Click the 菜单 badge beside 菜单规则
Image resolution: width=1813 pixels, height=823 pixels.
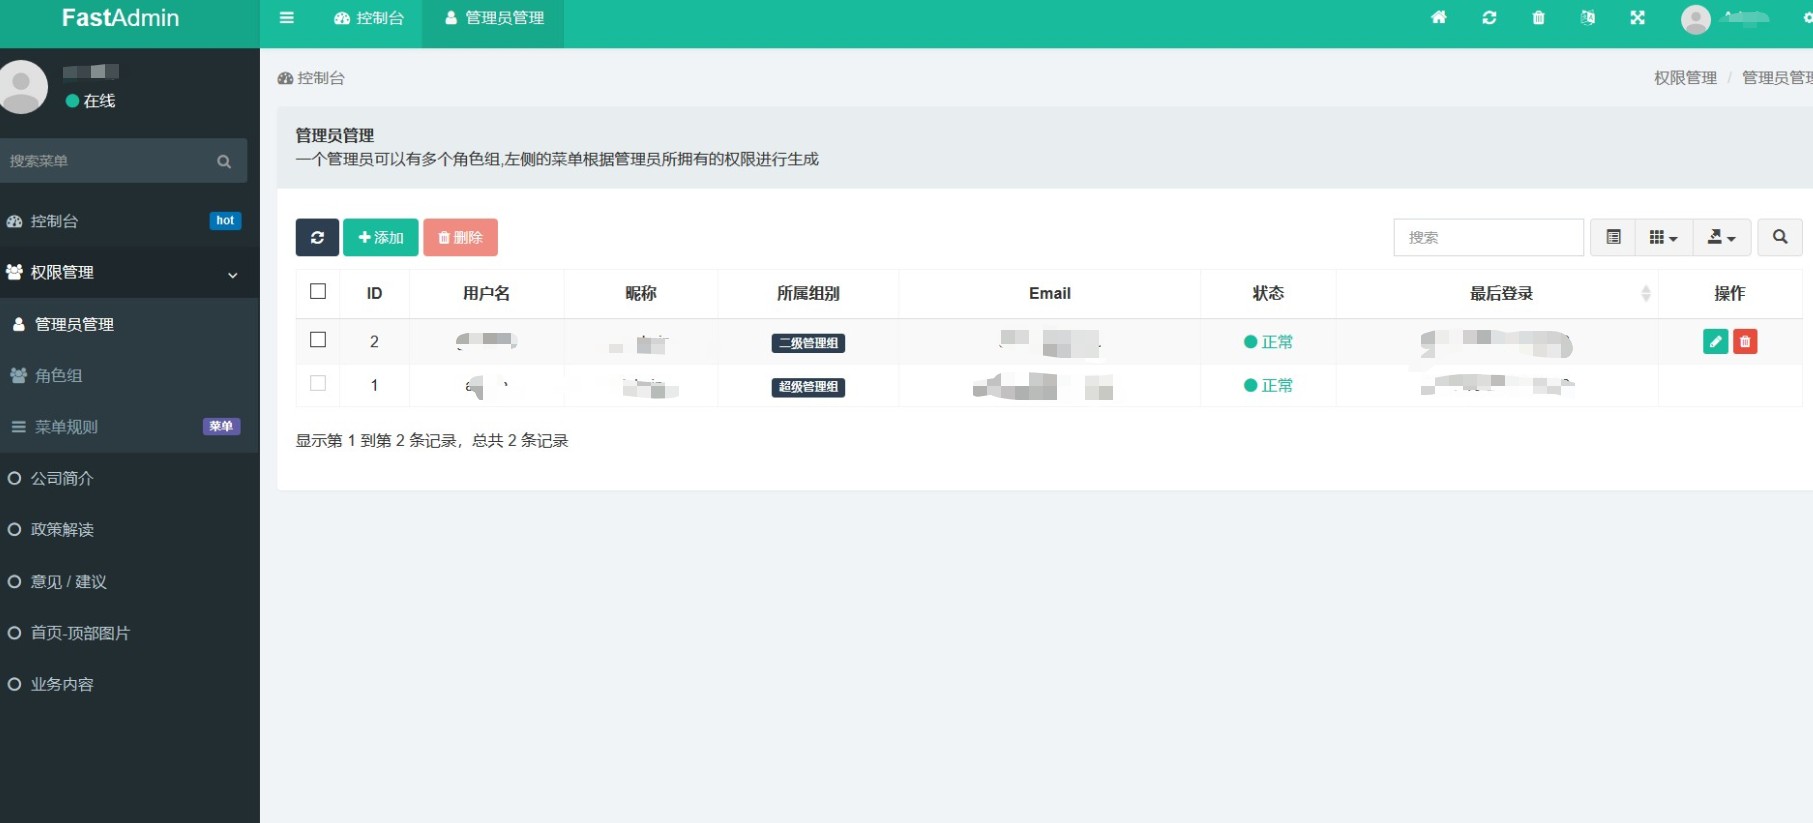tap(221, 427)
